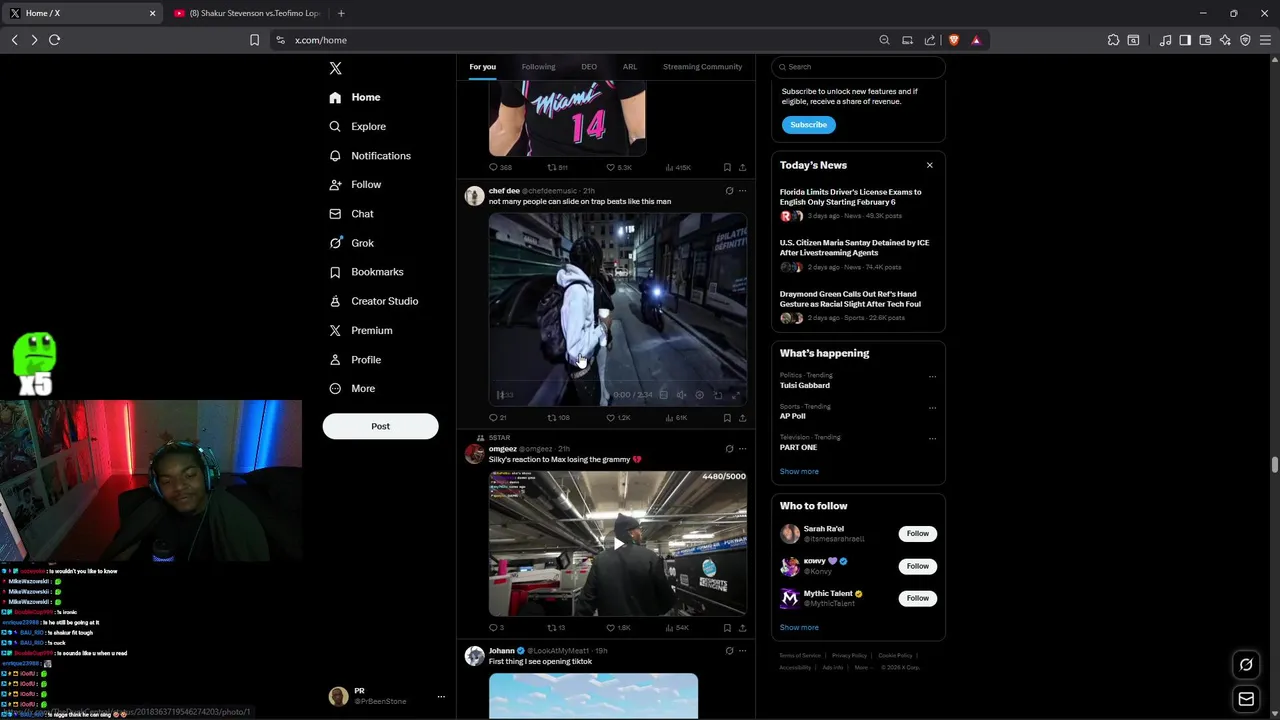Toggle captions on chef dee's video
This screenshot has height=720, width=1280.
(663, 395)
